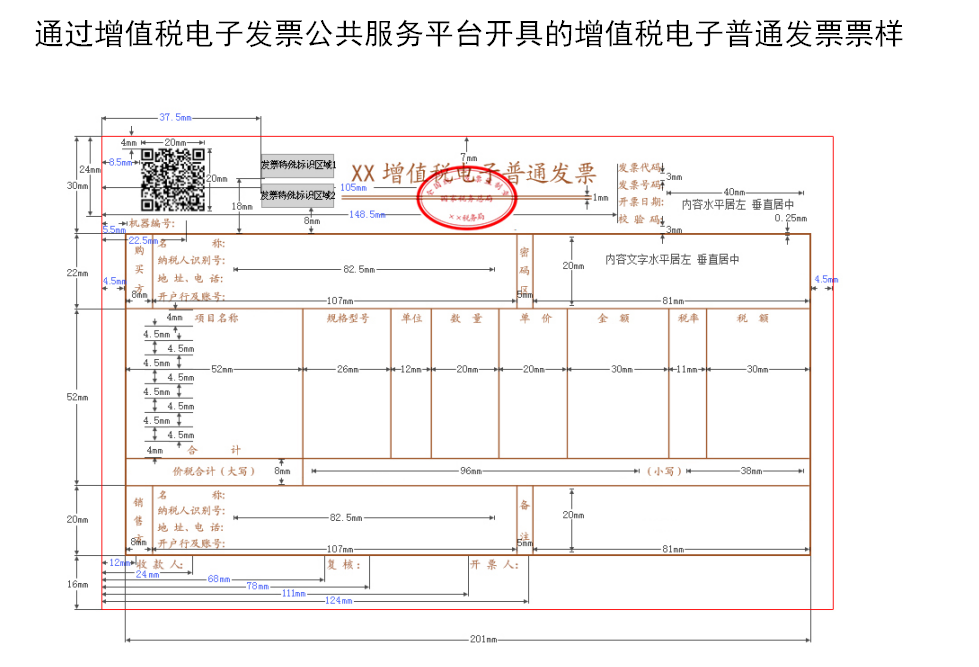The height and width of the screenshot is (667, 979).
Task: Click the 密码区 vertical label
Action: (x=524, y=270)
